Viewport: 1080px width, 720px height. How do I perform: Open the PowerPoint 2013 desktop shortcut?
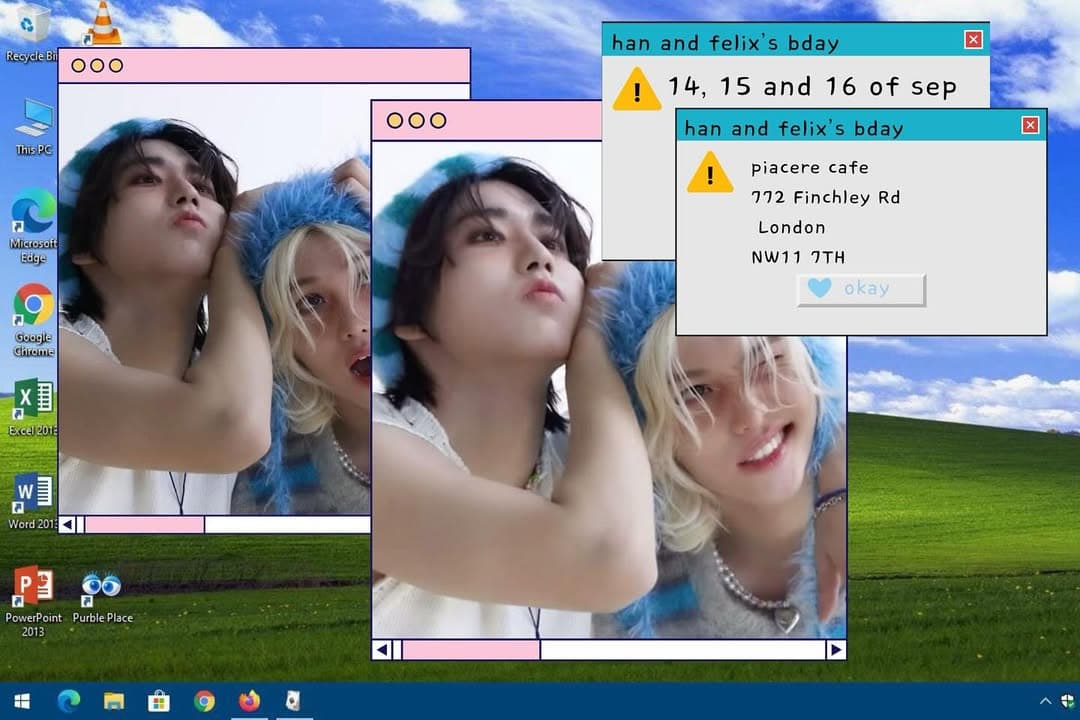click(x=33, y=601)
